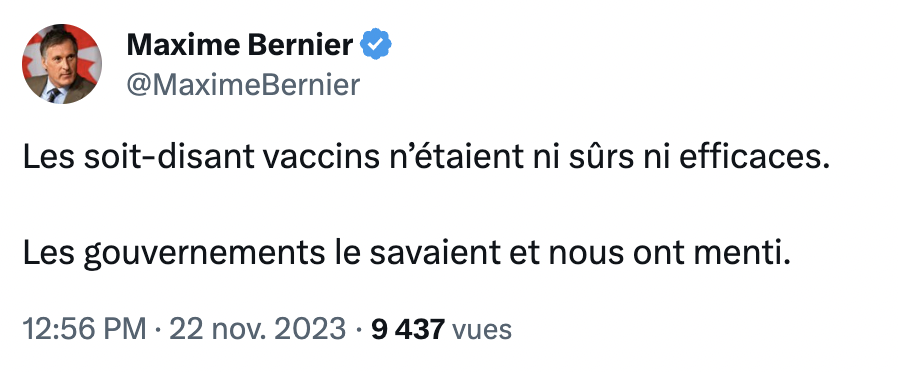This screenshot has width=898, height=372.
Task: Click the 12:56 PM timestamp
Action: tap(84, 329)
